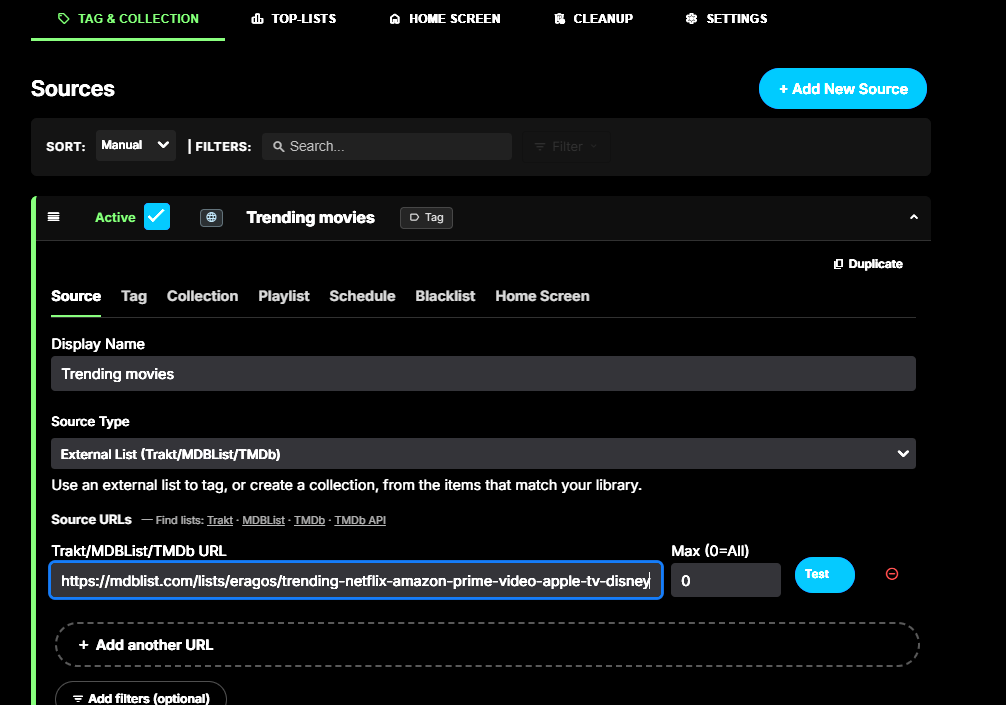Click the Display Name input field
1006x705 pixels.
[483, 373]
